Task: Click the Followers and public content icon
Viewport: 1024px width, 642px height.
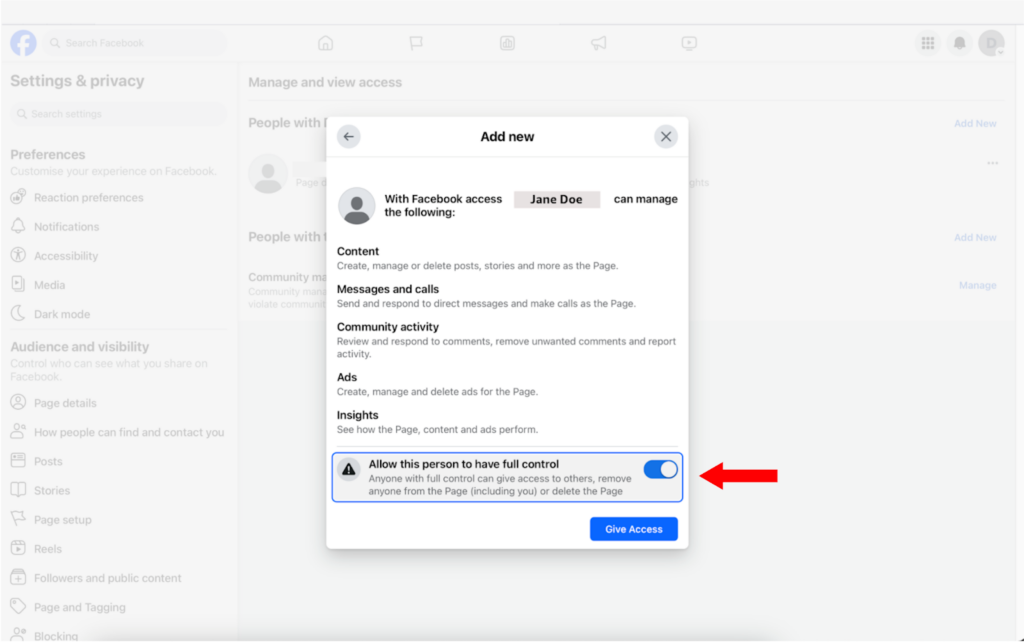Action: (18, 577)
